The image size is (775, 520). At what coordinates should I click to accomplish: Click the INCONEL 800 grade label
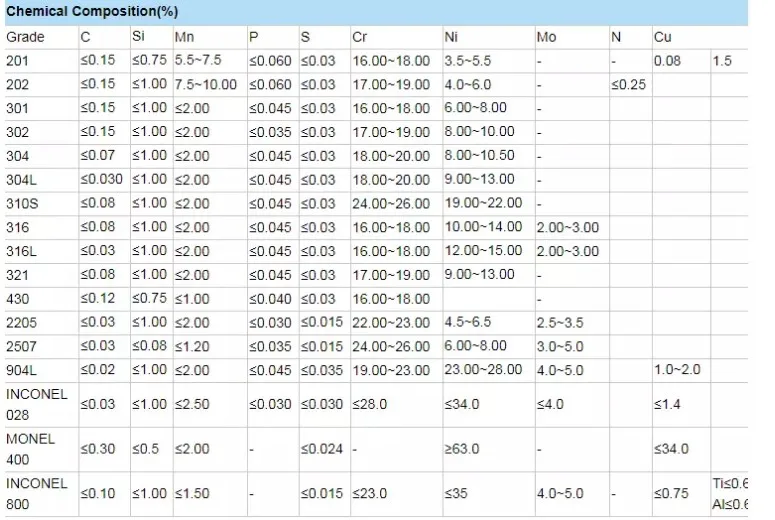point(36,493)
